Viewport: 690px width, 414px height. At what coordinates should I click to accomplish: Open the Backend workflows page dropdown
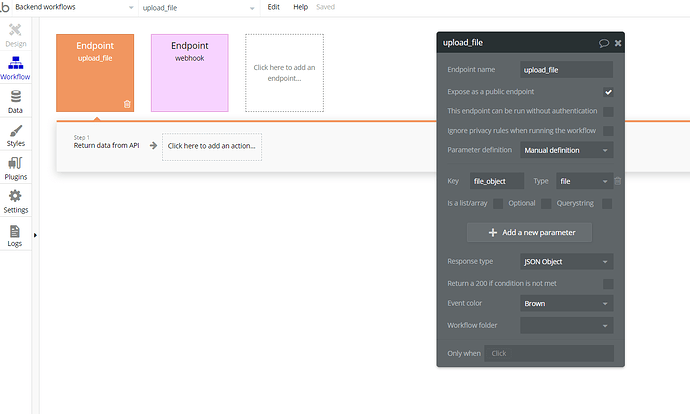[x=73, y=7]
